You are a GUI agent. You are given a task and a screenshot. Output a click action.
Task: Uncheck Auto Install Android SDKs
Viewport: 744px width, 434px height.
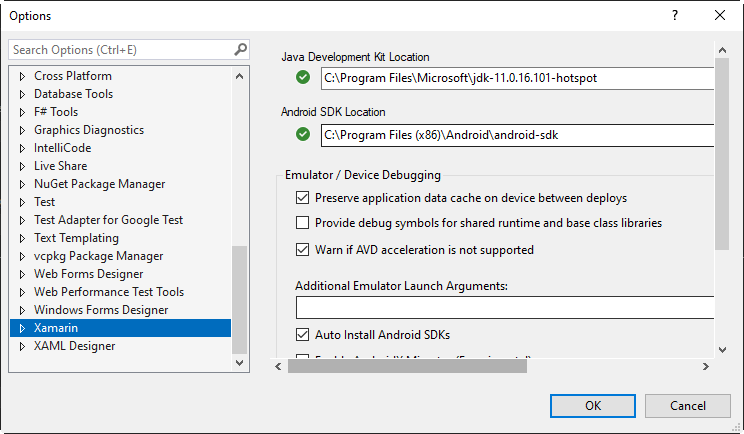pyautogui.click(x=302, y=334)
